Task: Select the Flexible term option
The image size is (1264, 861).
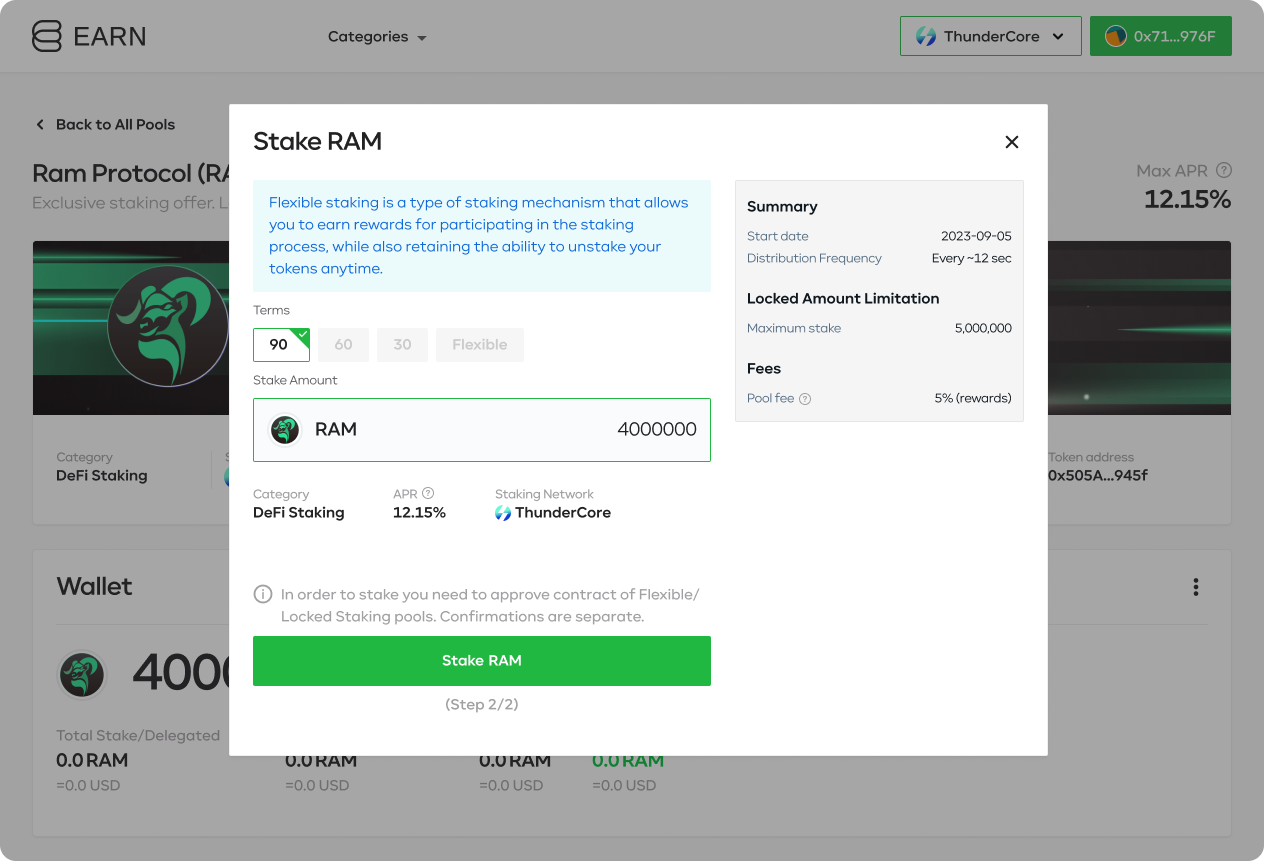Action: pos(480,344)
